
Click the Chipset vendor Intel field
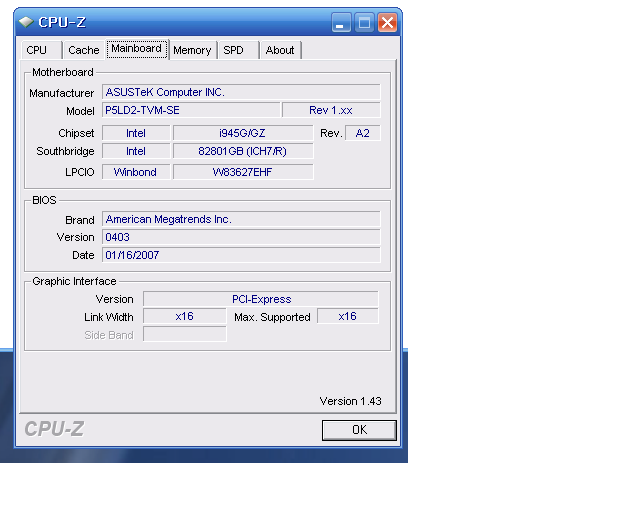pos(136,133)
